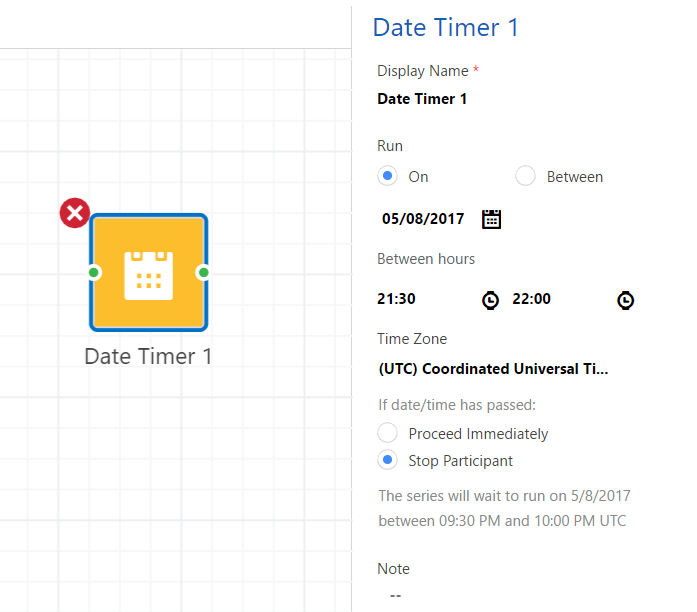The height and width of the screenshot is (612, 697).
Task: Open the clock picker beside 22:00
Action: pyautogui.click(x=625, y=299)
